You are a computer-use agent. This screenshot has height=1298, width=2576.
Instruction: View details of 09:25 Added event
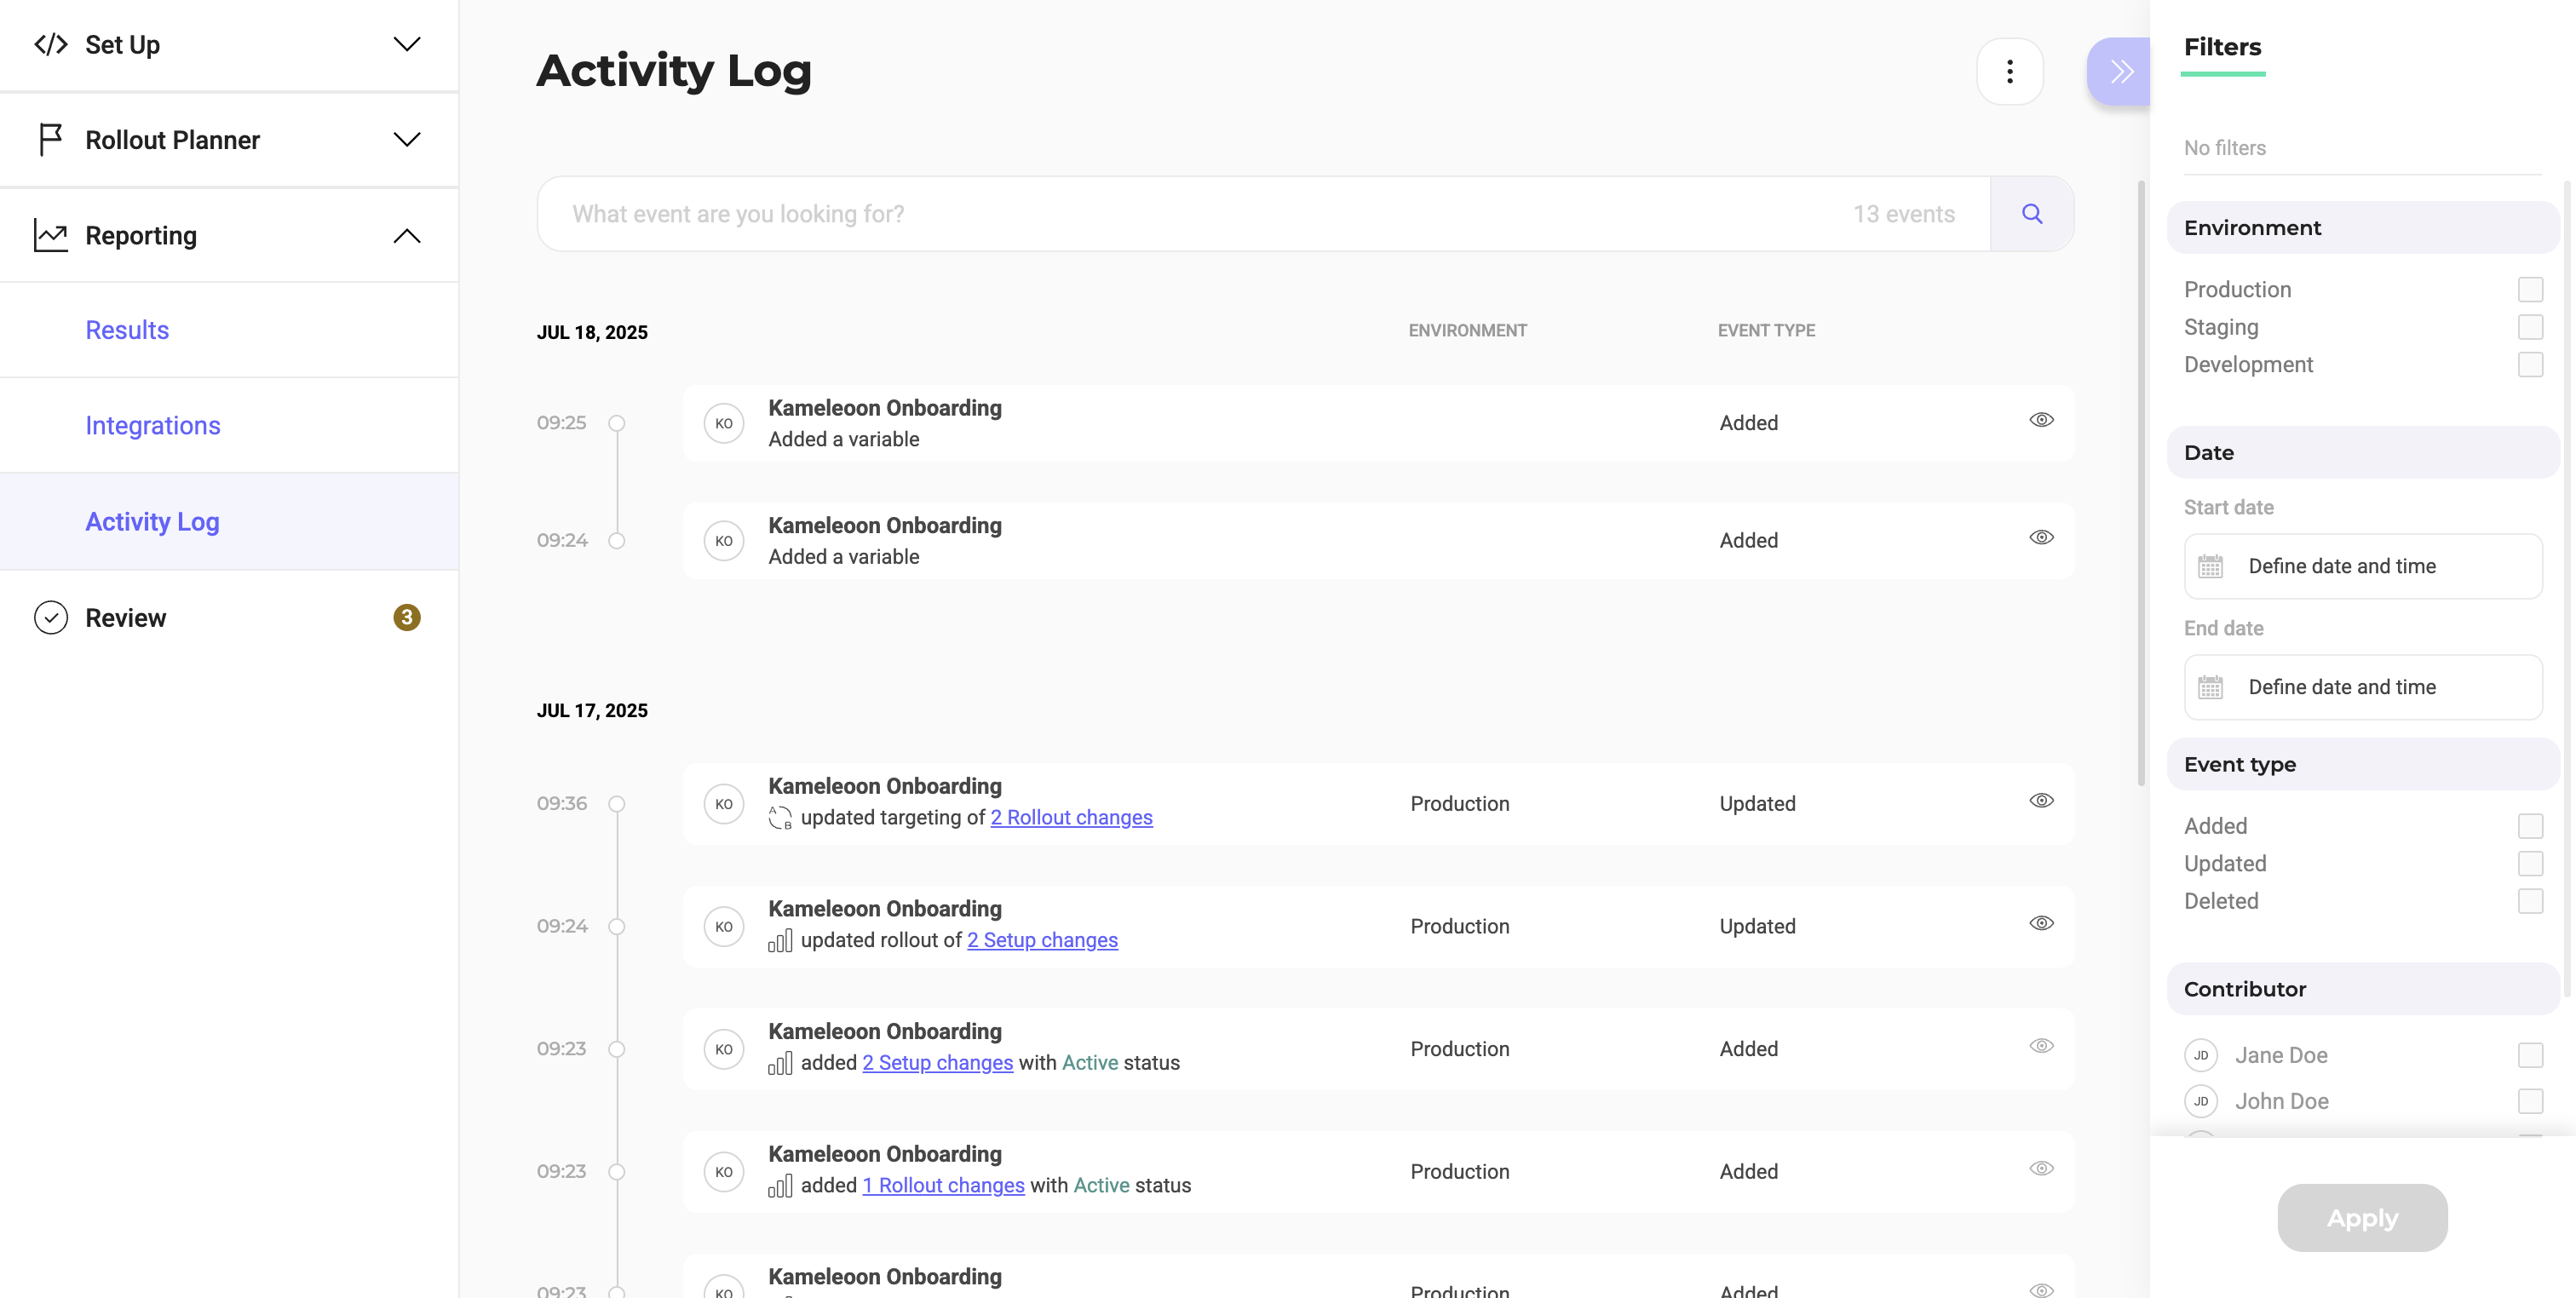coord(2041,420)
